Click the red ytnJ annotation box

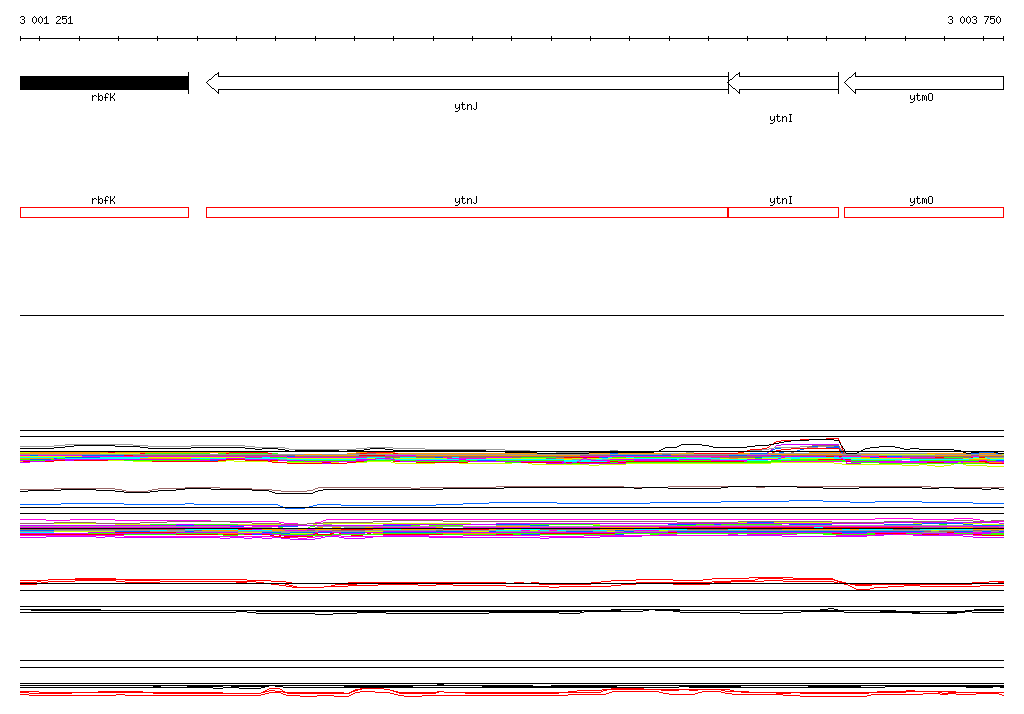click(467, 212)
